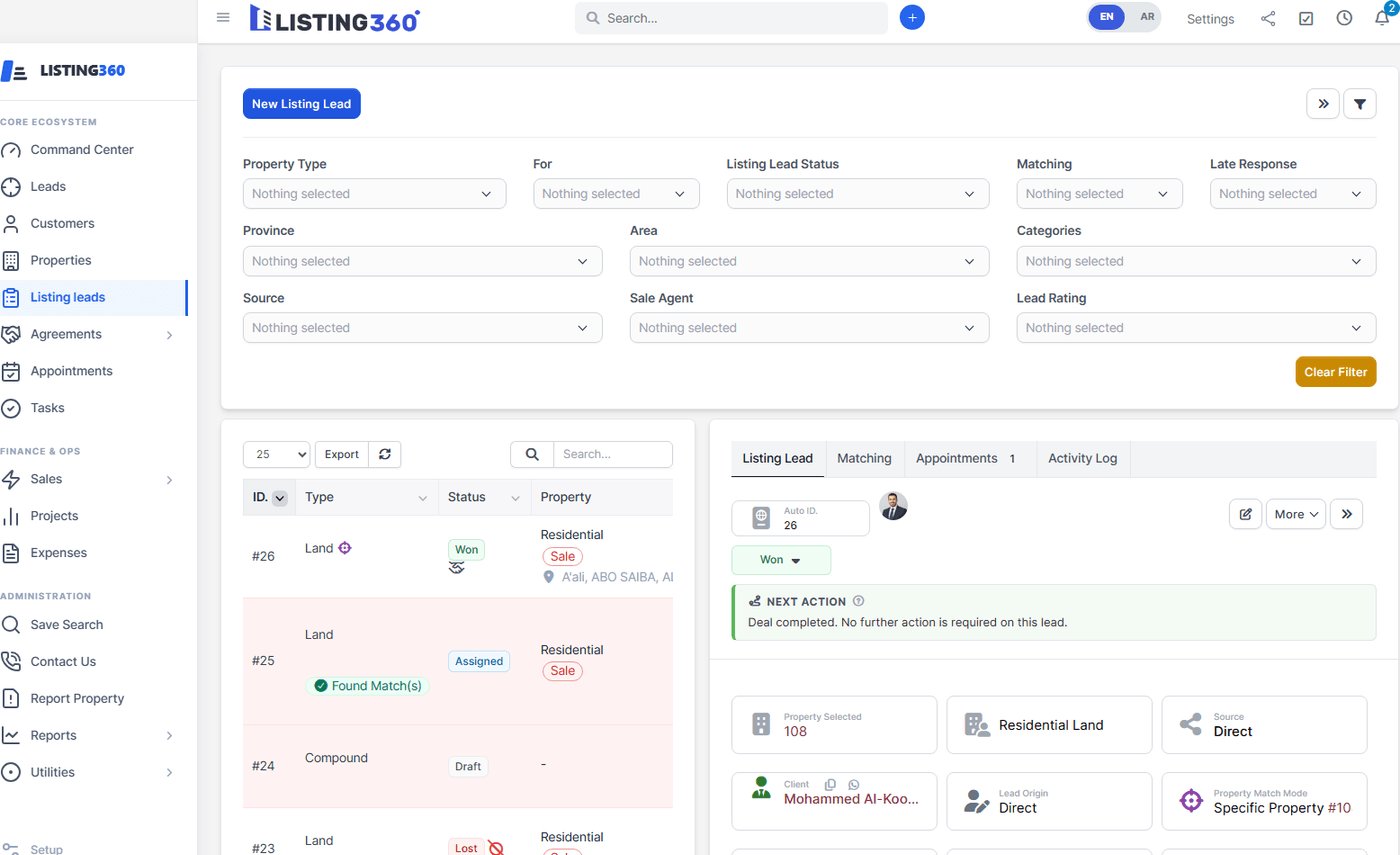Click the Export button
Screen dimensions: 1400x855
(x=342, y=454)
